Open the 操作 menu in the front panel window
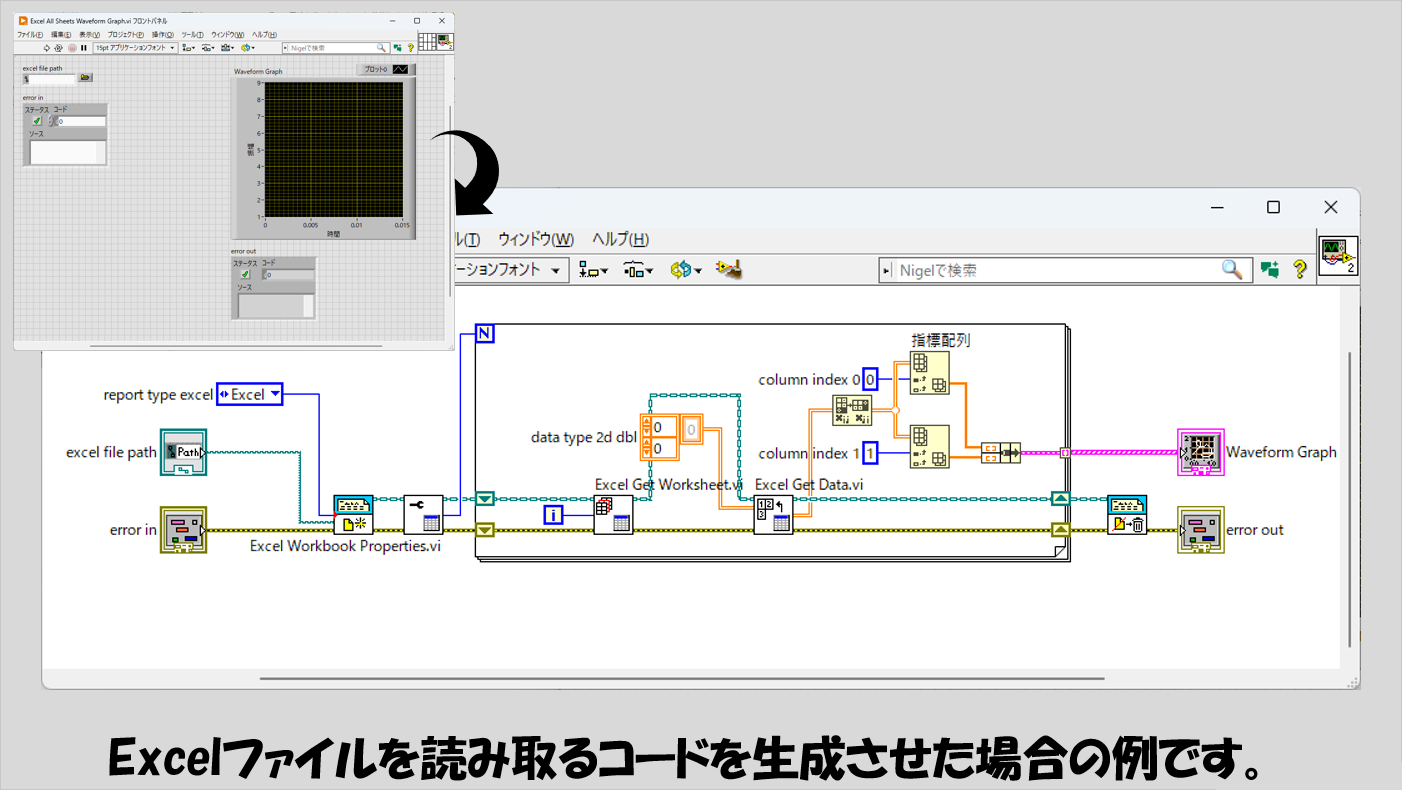This screenshot has height=790, width=1402. (x=163, y=34)
